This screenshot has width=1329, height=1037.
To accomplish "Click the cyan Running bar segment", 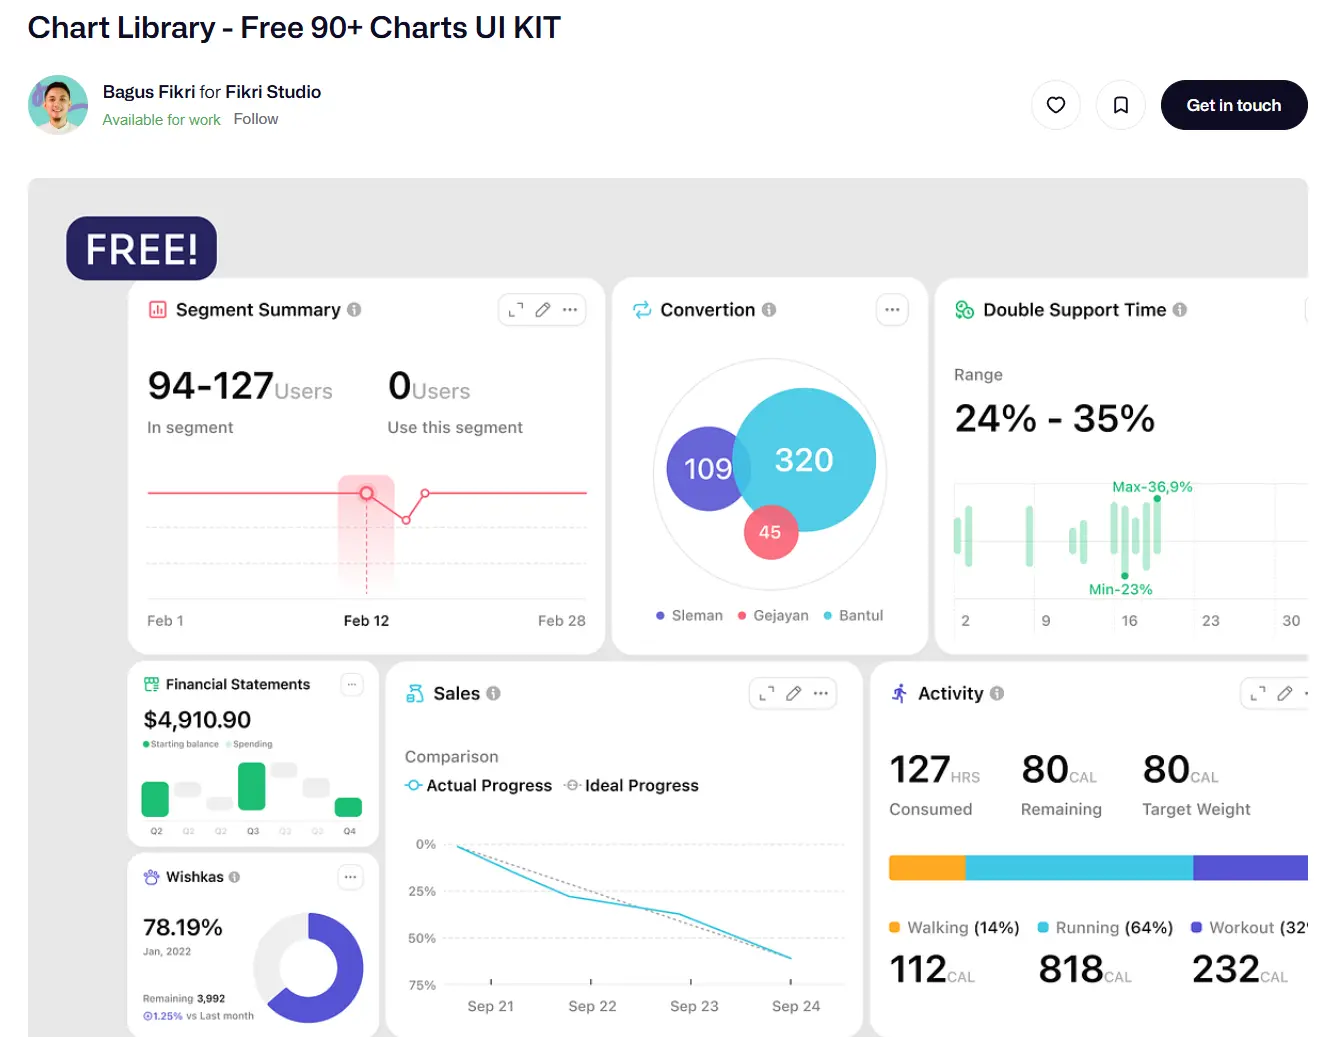I will 1079,868.
